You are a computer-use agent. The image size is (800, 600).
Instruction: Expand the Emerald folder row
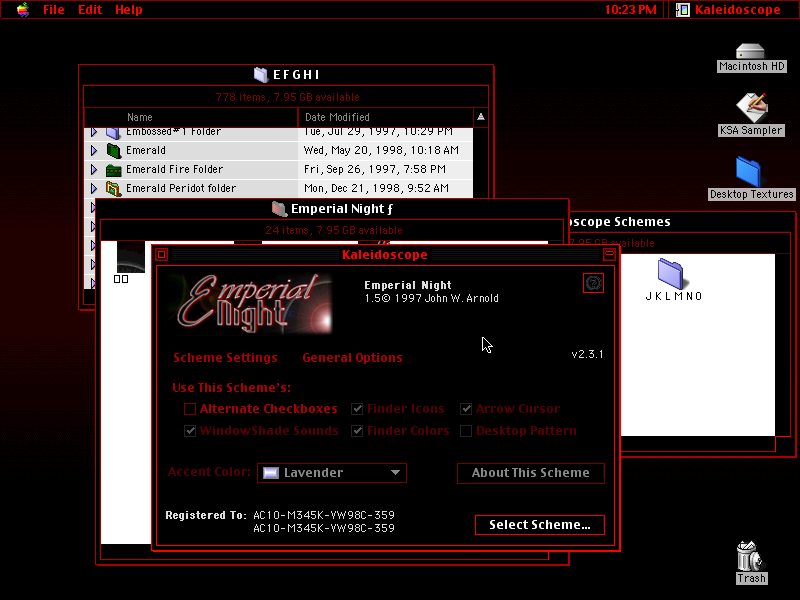(x=94, y=151)
